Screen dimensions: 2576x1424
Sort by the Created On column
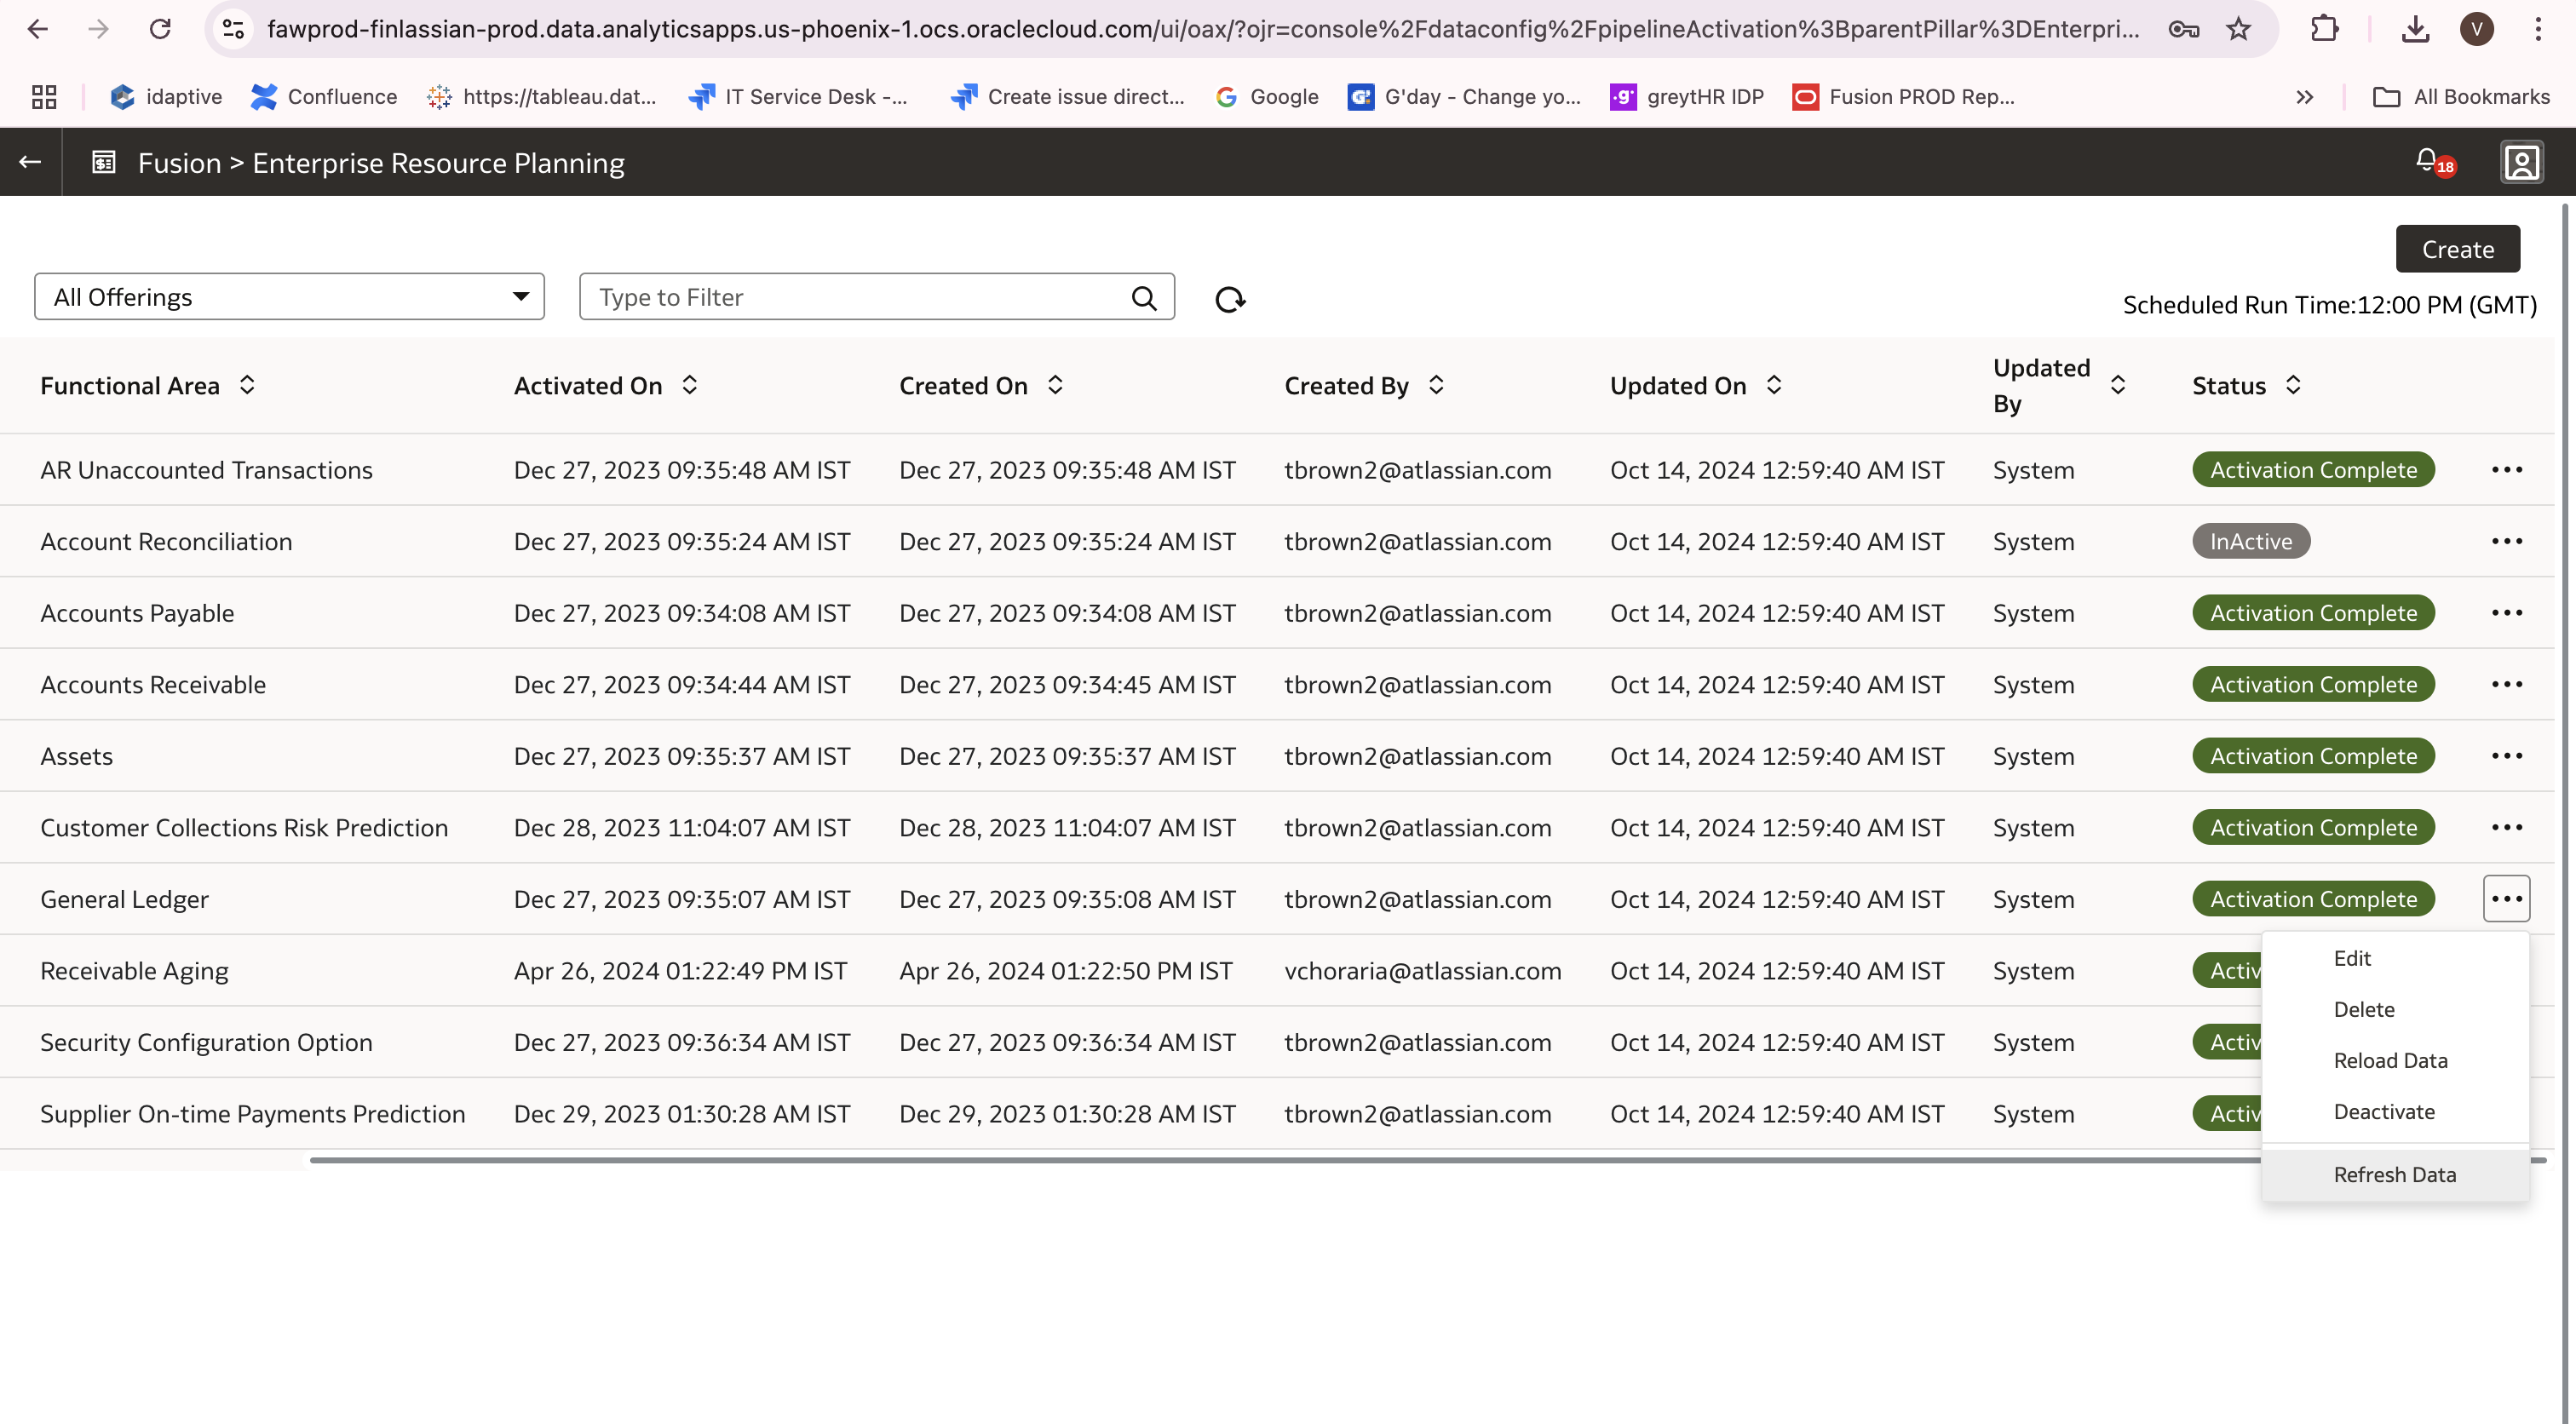(x=1055, y=385)
